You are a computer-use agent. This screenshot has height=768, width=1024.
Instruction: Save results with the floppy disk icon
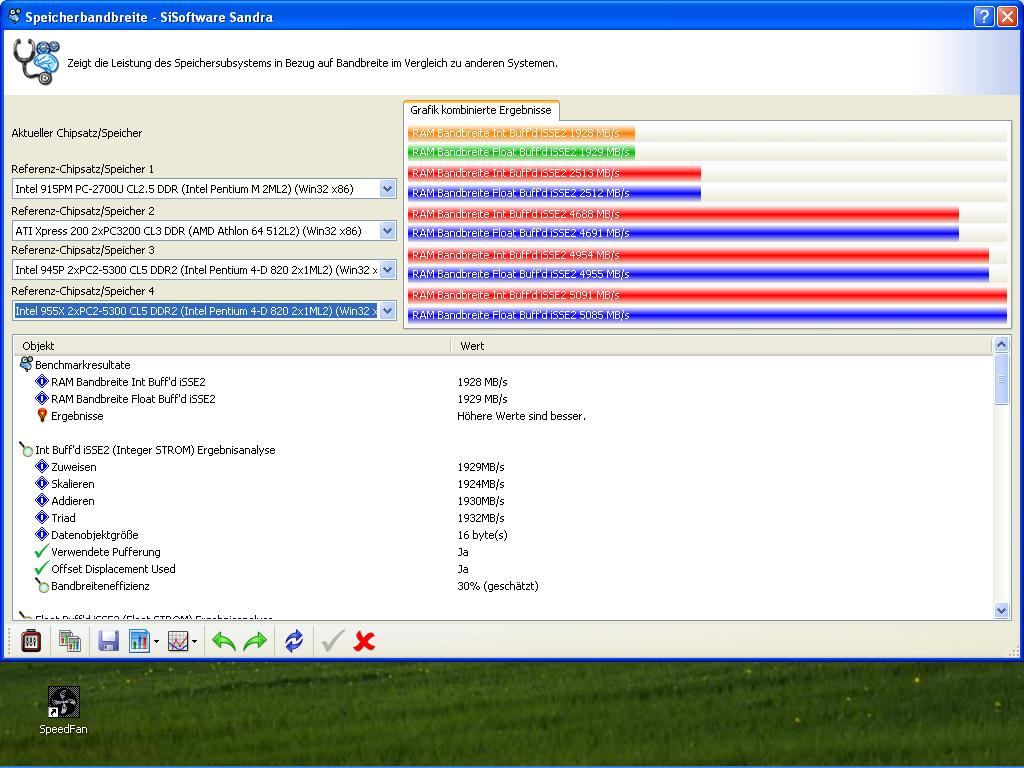(108, 641)
